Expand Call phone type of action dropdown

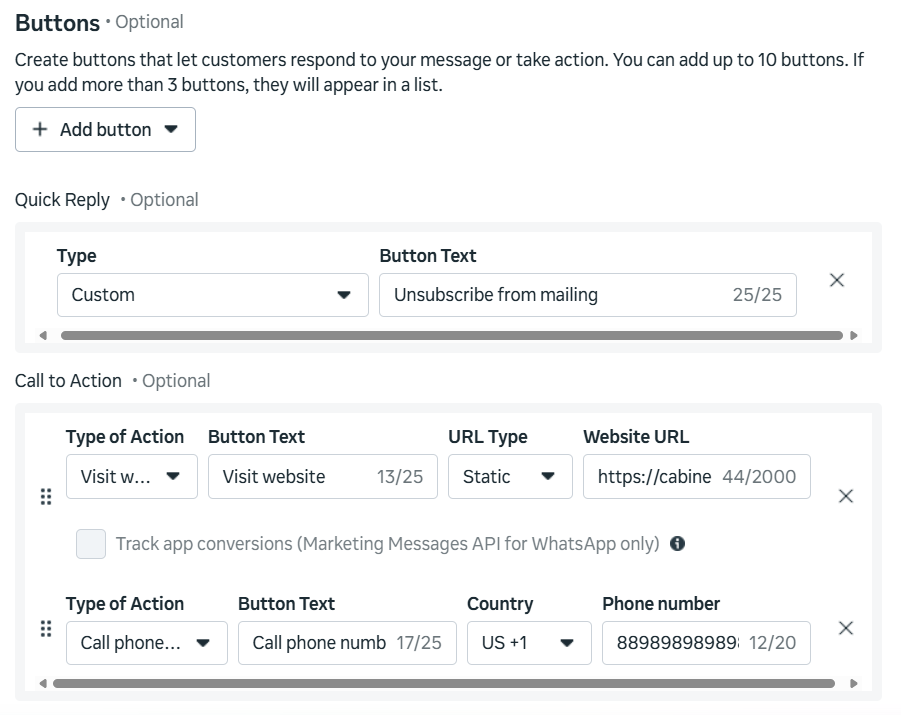point(146,643)
